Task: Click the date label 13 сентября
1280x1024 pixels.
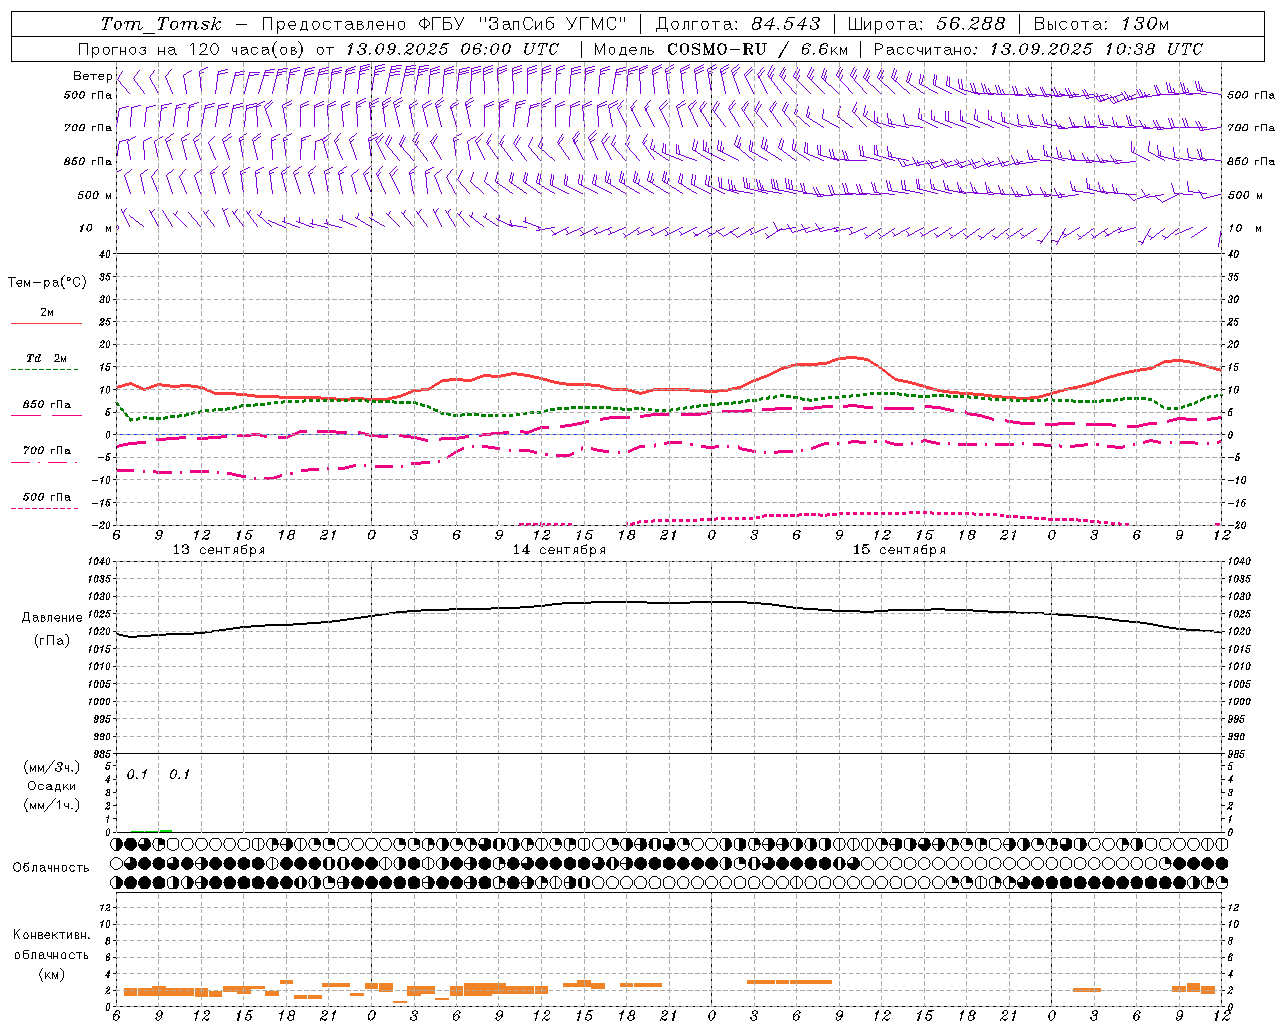Action: tap(219, 550)
